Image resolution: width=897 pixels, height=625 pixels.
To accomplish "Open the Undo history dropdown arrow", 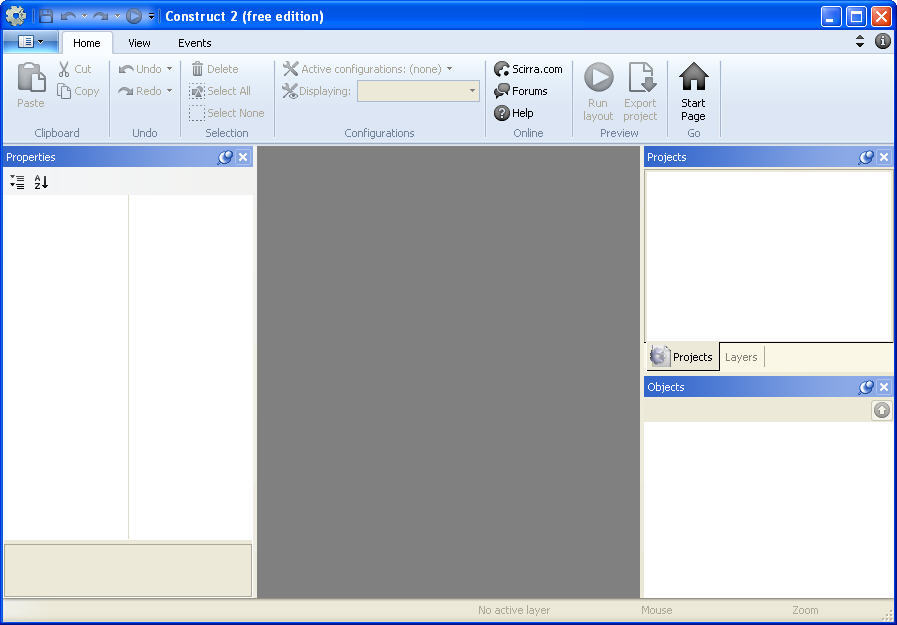I will tap(169, 69).
